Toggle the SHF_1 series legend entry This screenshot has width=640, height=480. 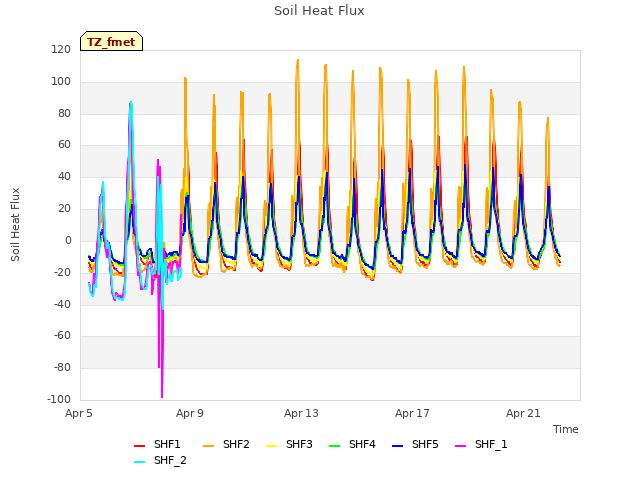pos(481,444)
